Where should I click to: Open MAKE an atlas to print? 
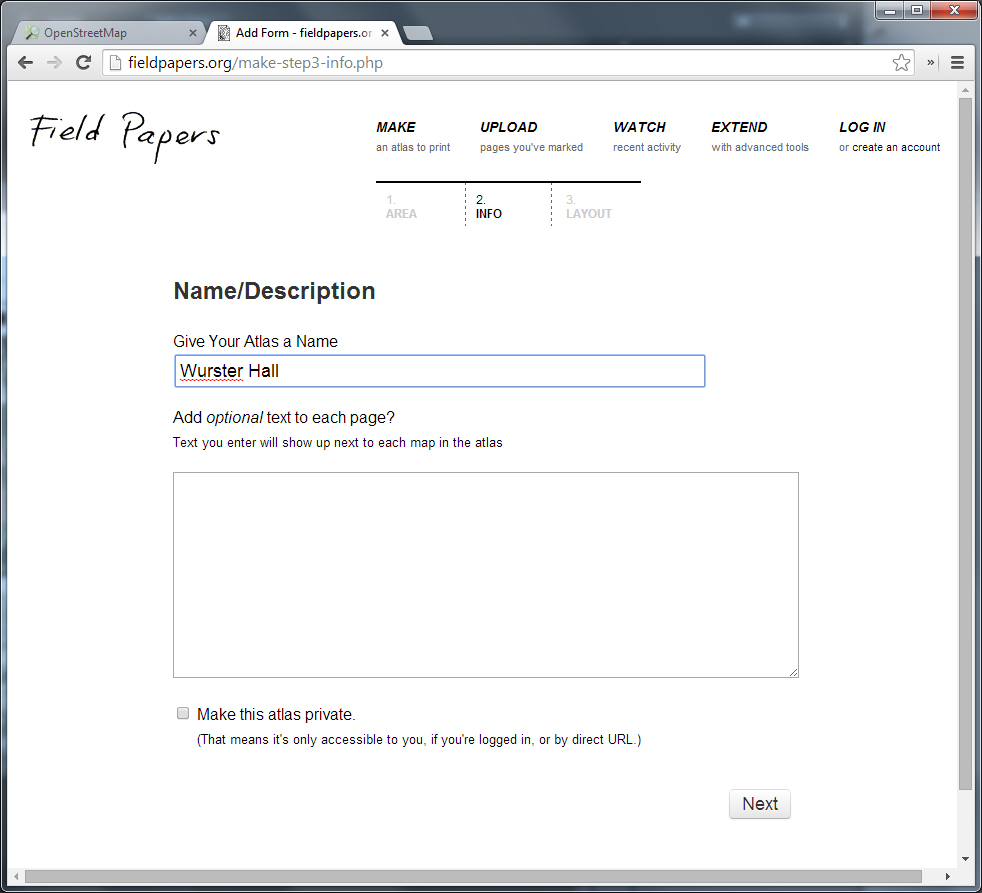413,137
